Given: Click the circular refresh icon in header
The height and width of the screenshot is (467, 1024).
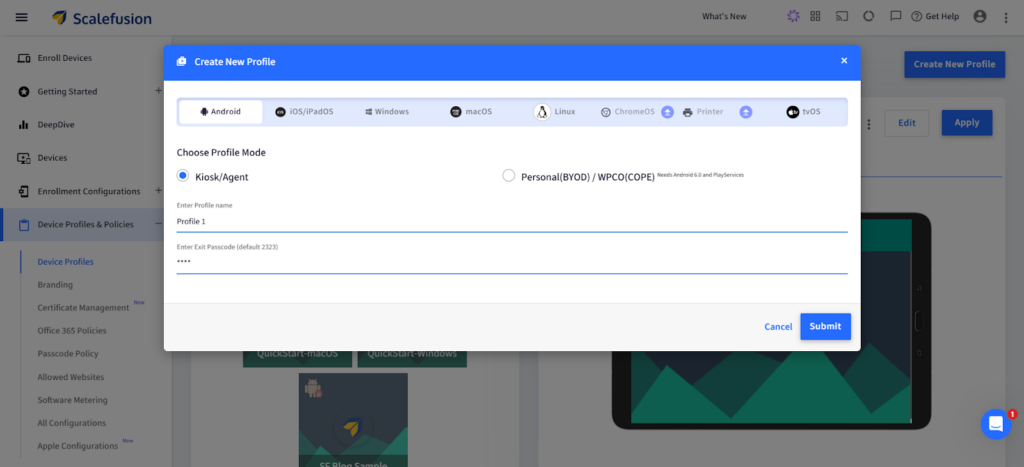Looking at the screenshot, I should 869,16.
